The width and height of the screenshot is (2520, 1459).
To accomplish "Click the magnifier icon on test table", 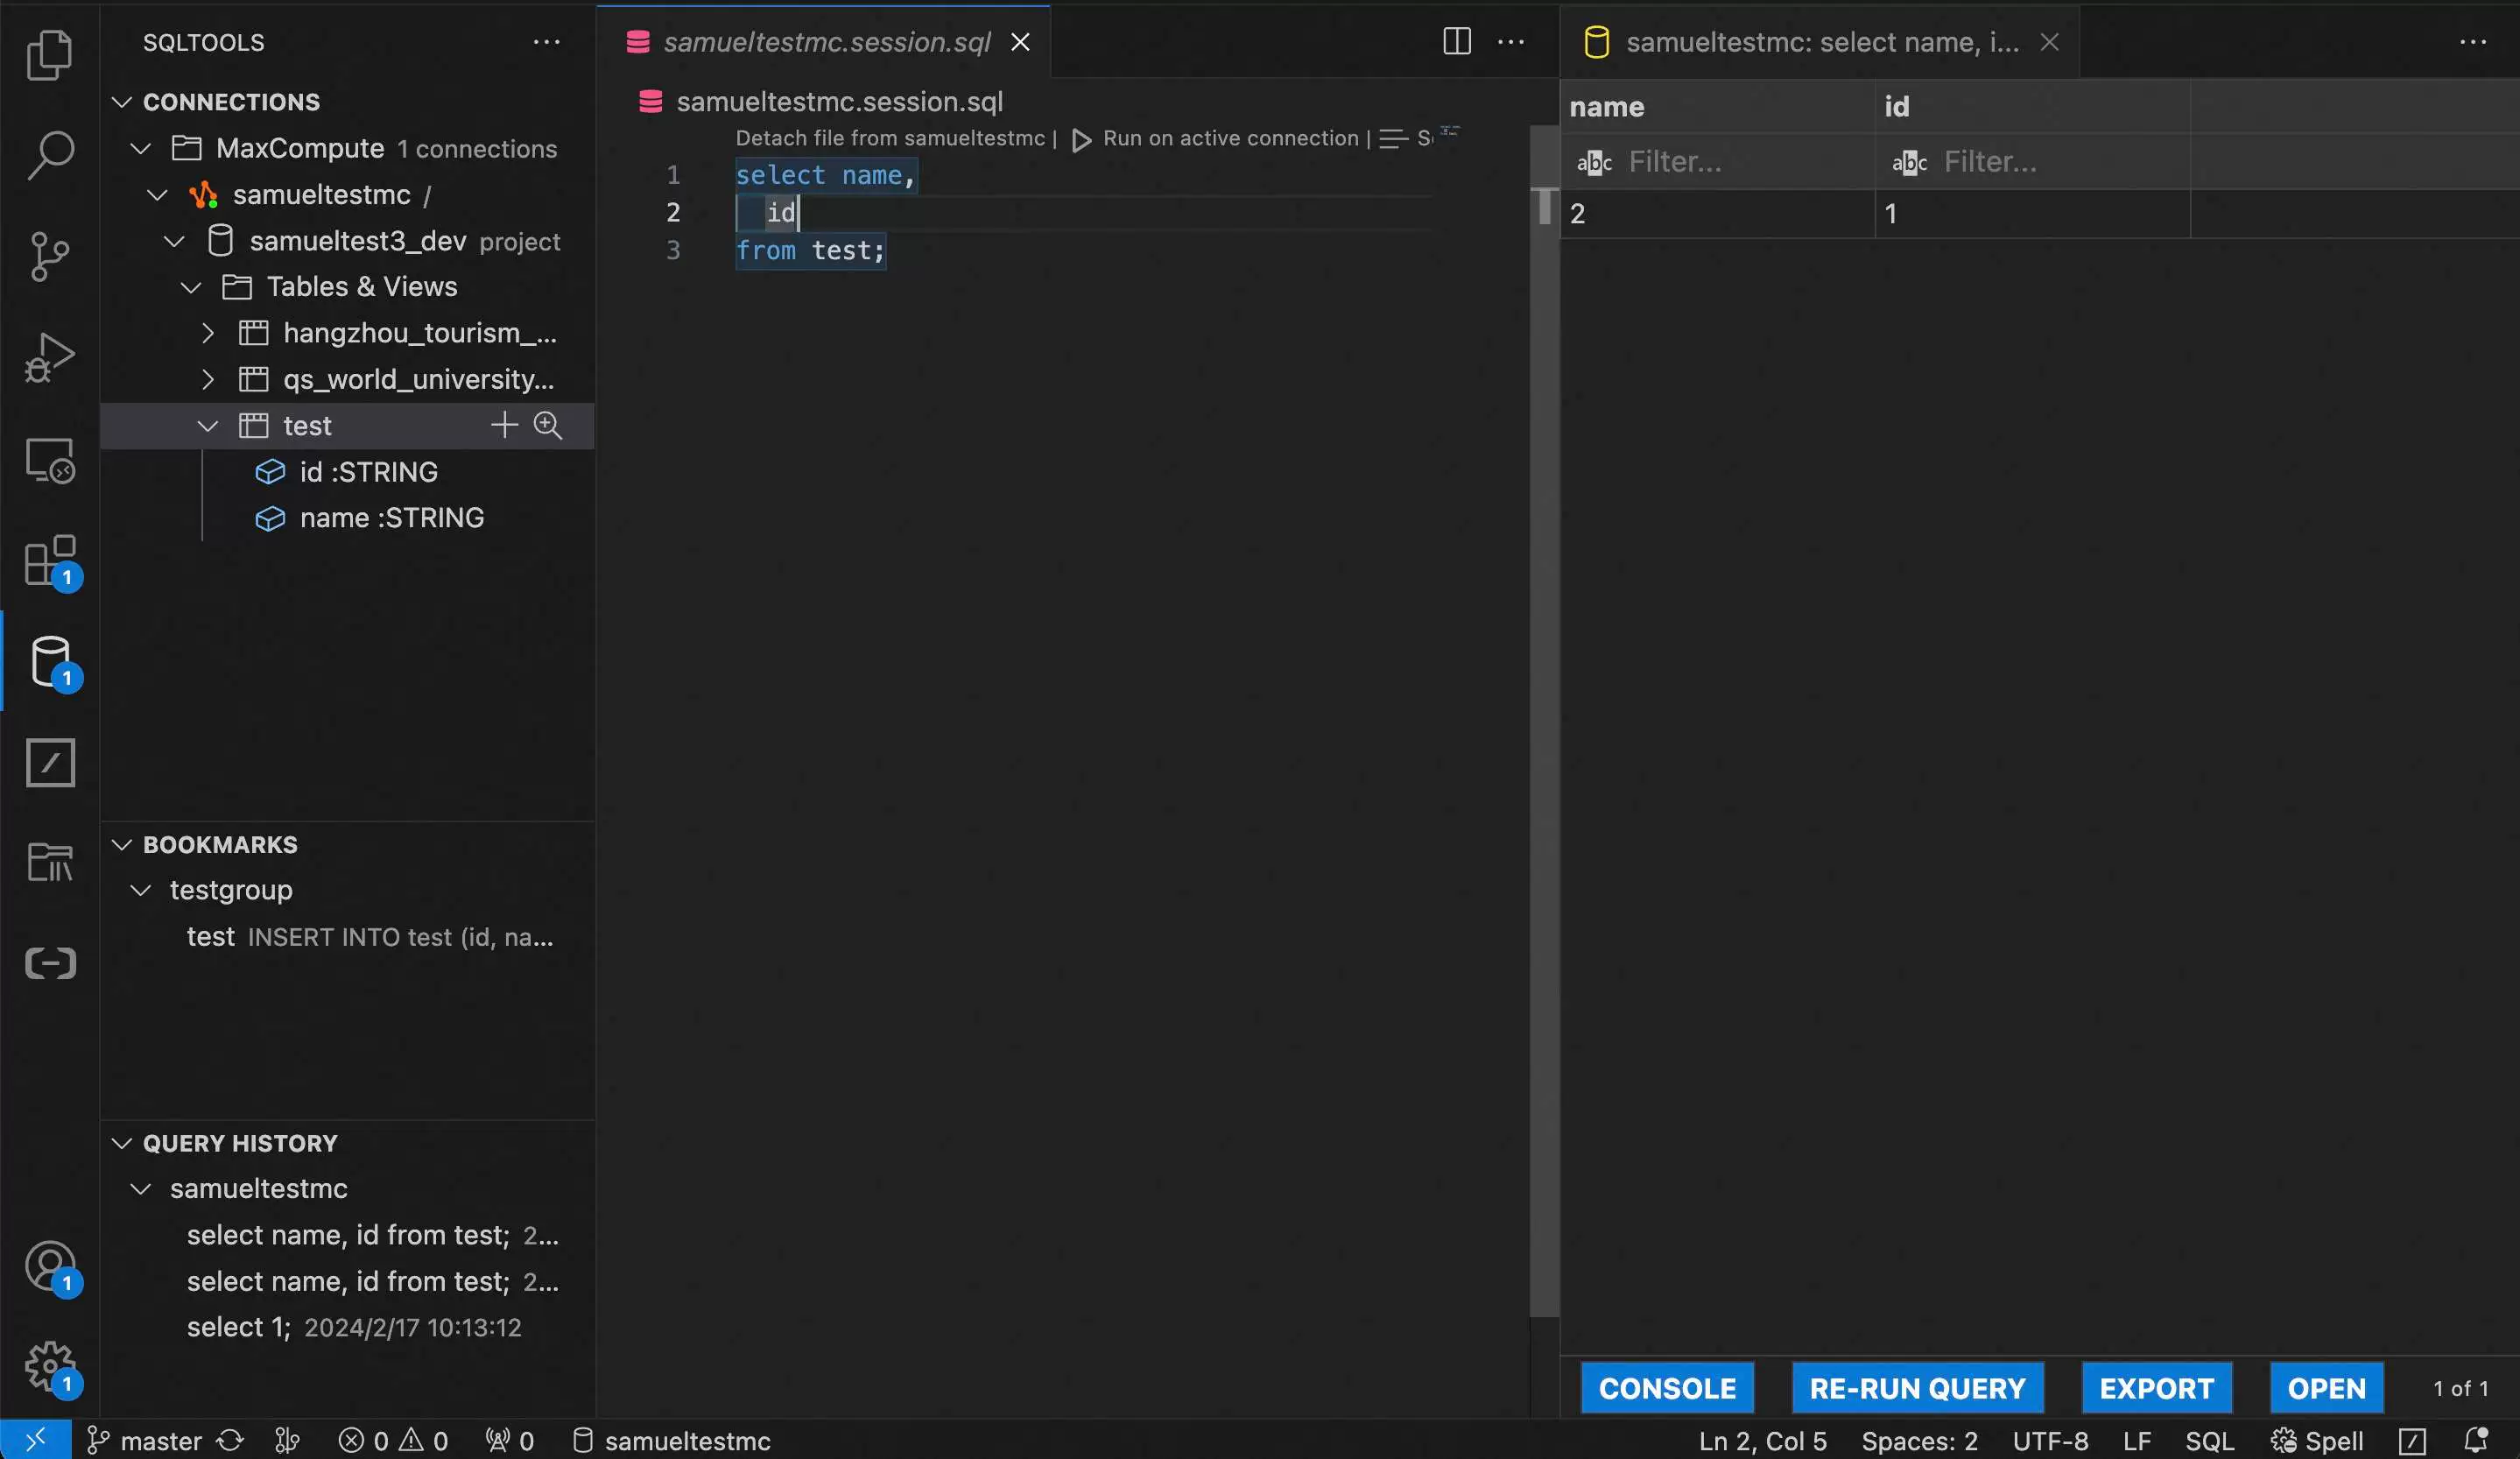I will pos(548,426).
